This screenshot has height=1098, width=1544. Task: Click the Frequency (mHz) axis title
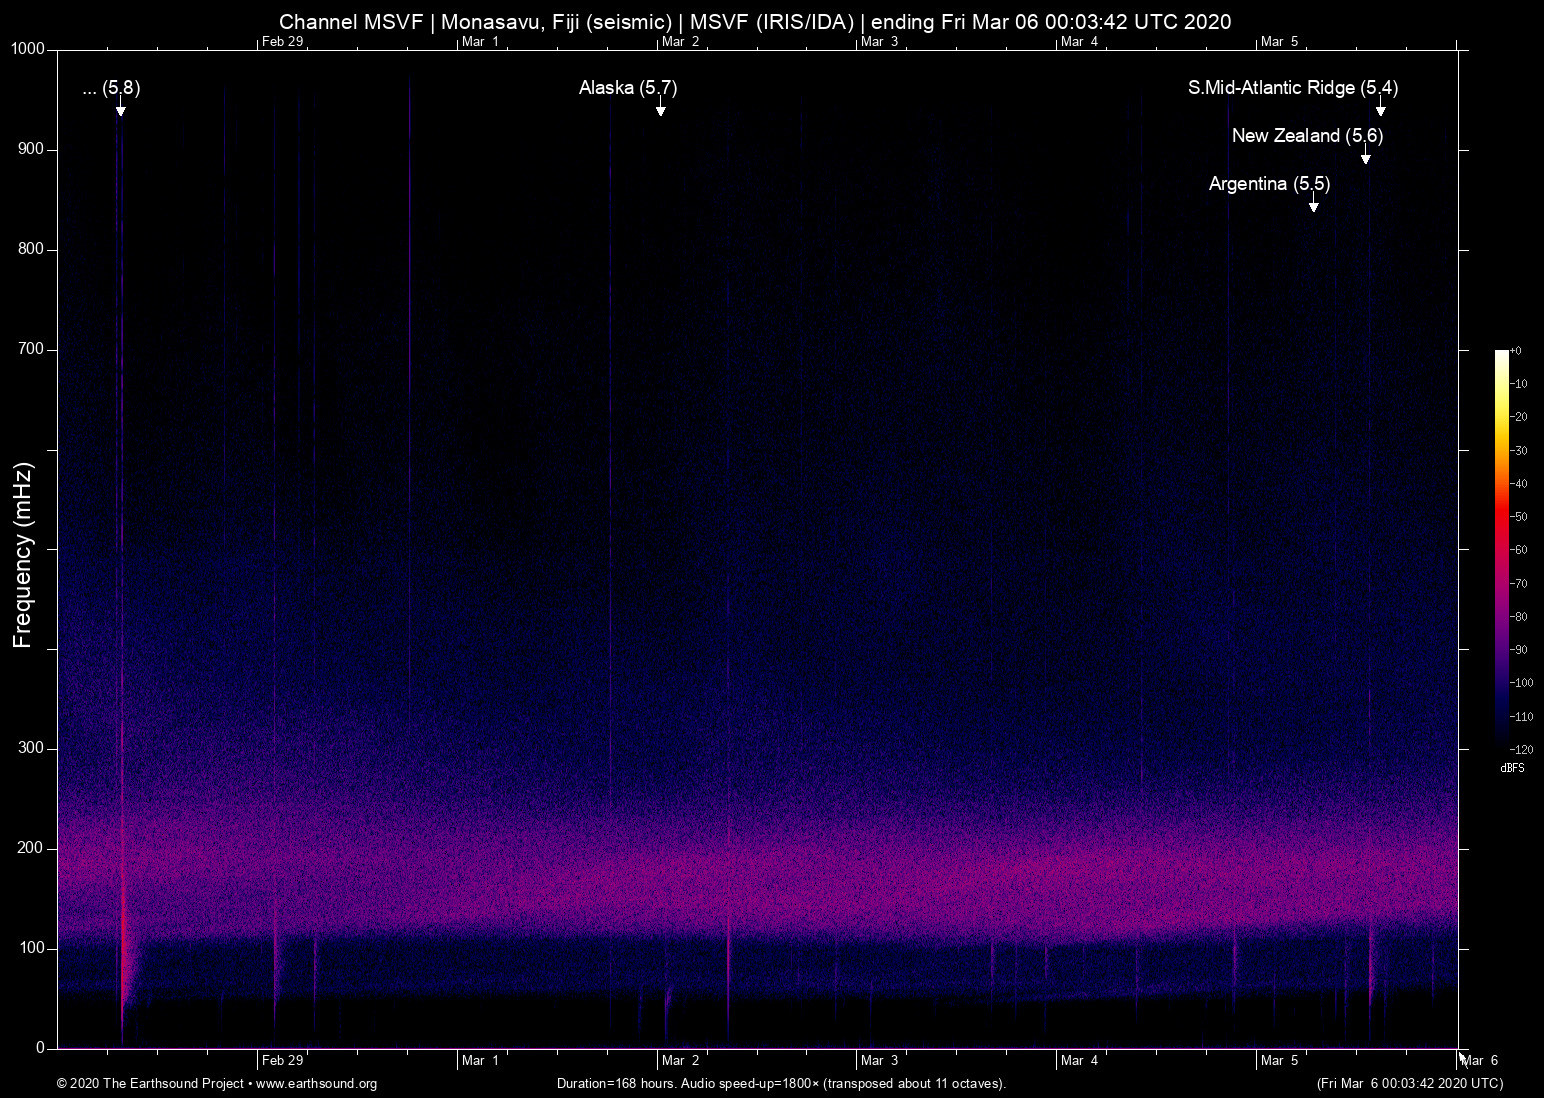click(x=23, y=555)
